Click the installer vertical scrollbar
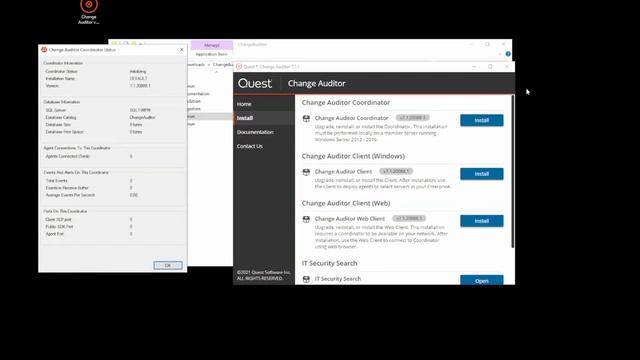640x360 pixels. (513, 171)
